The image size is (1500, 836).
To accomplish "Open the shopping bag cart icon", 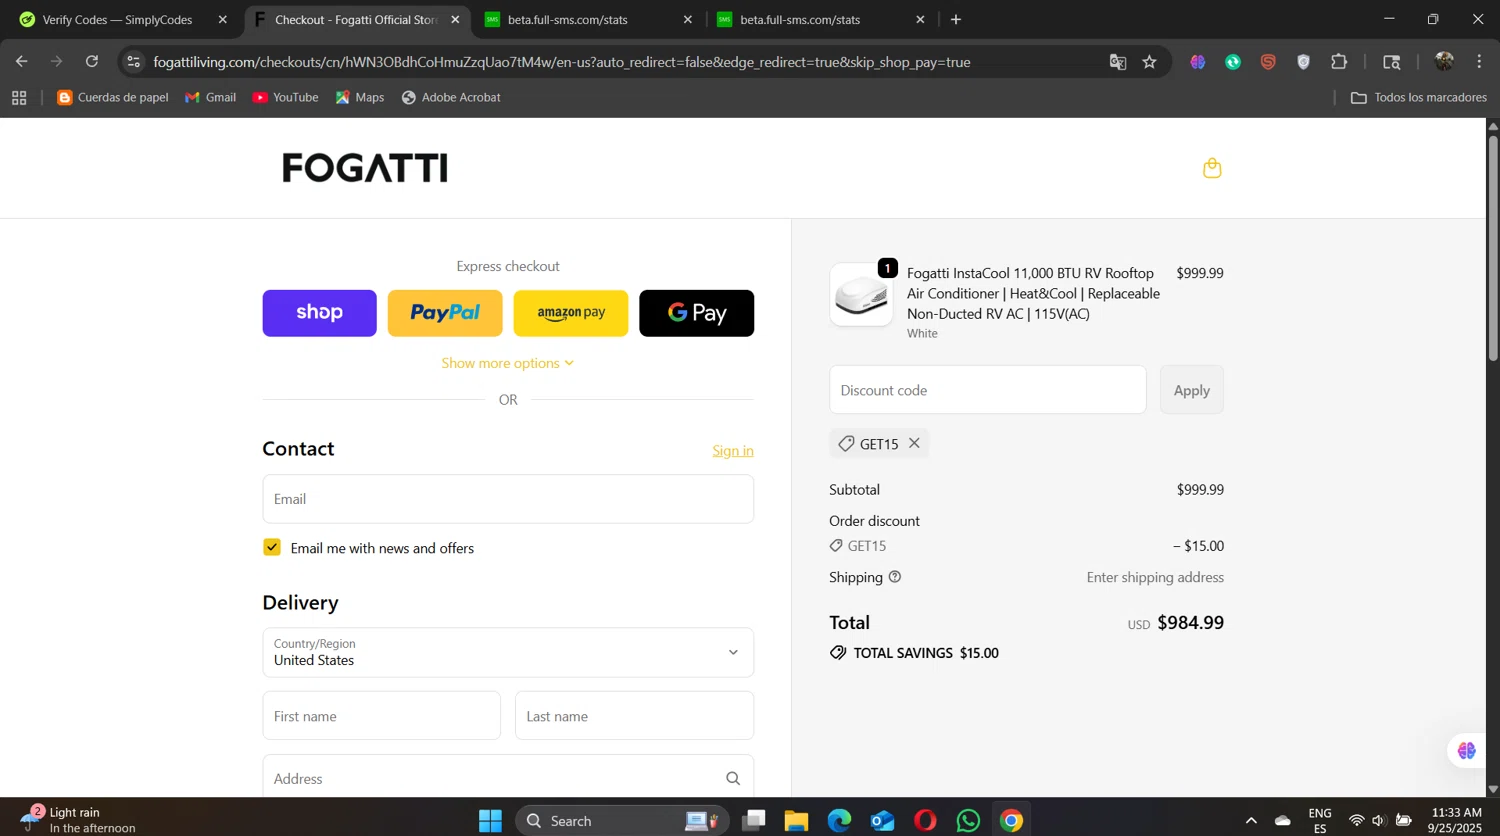I will (x=1212, y=168).
